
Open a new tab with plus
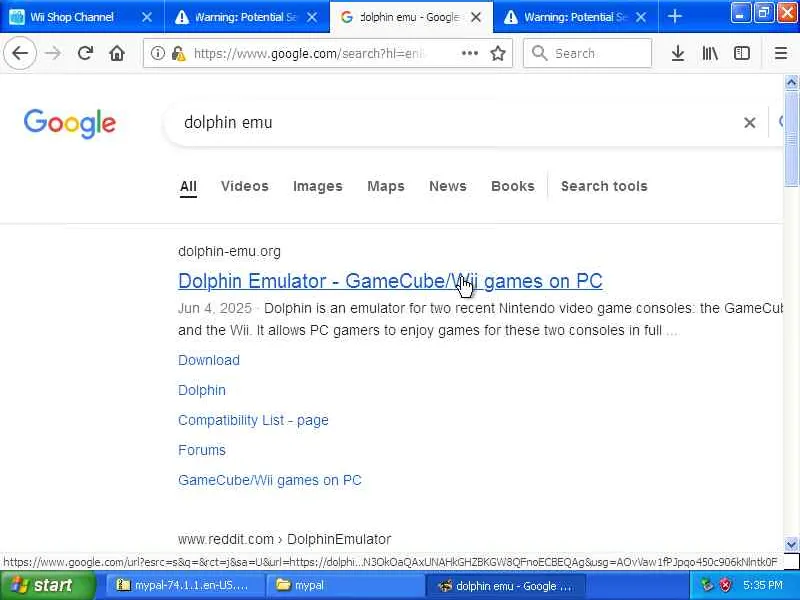coord(674,16)
